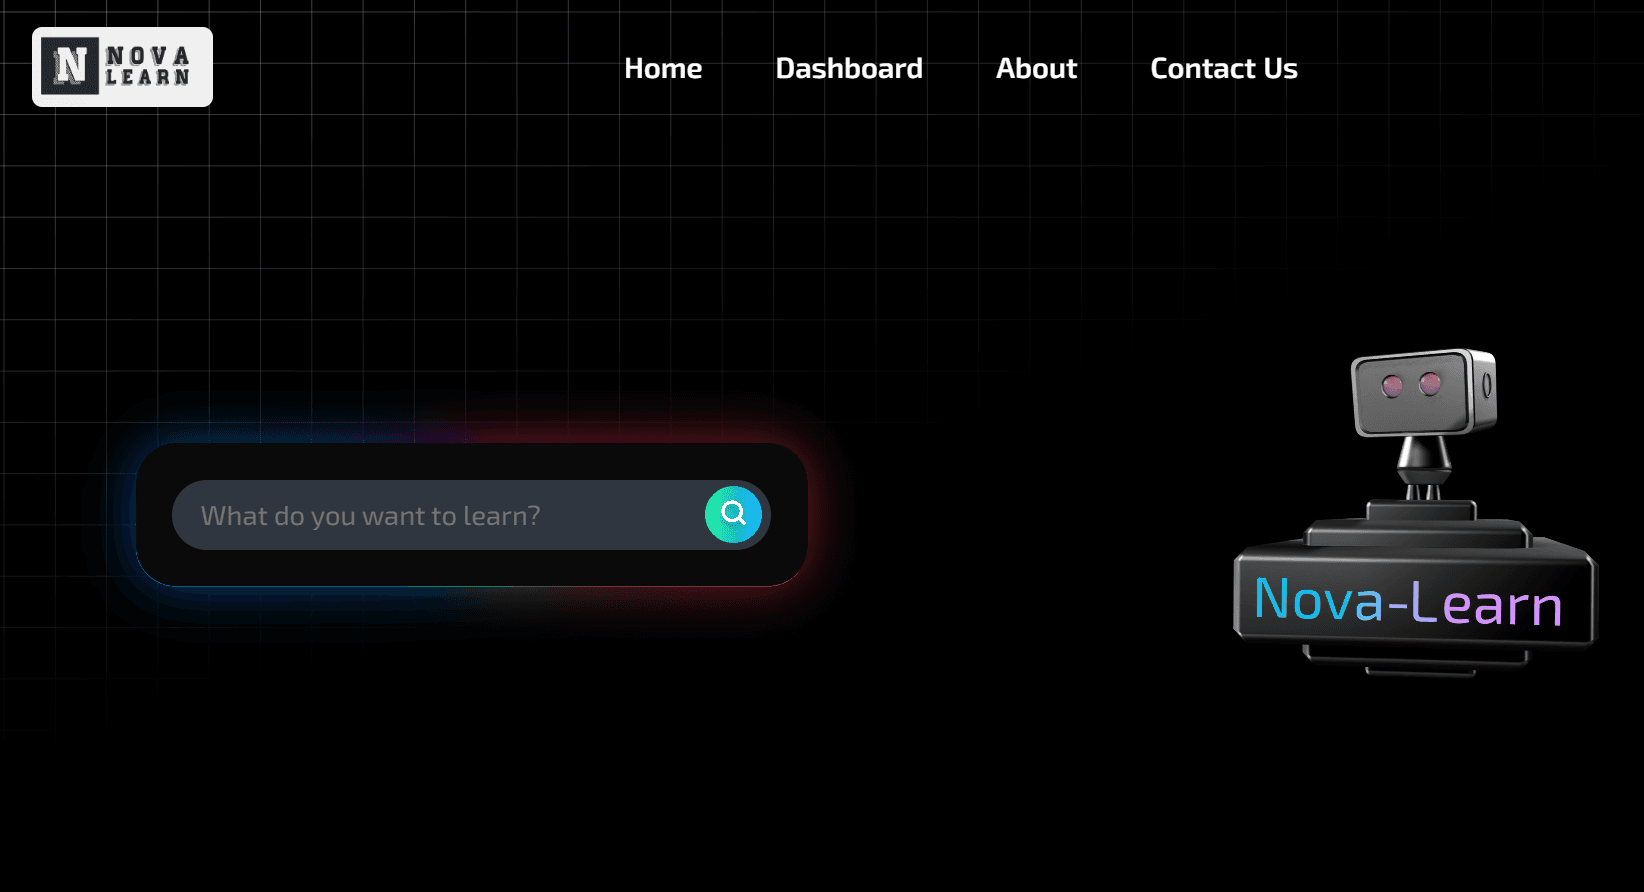This screenshot has height=892, width=1644.
Task: Click the purple "Learn" word on robot sign
Action: click(1486, 604)
